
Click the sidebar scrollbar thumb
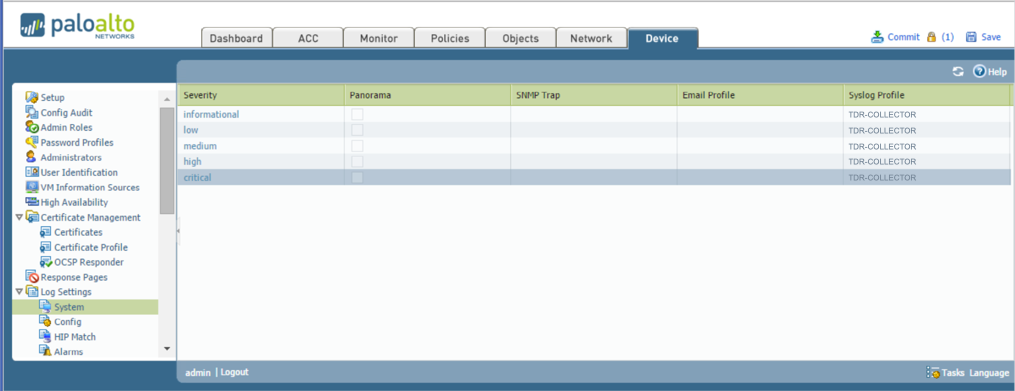(x=166, y=161)
